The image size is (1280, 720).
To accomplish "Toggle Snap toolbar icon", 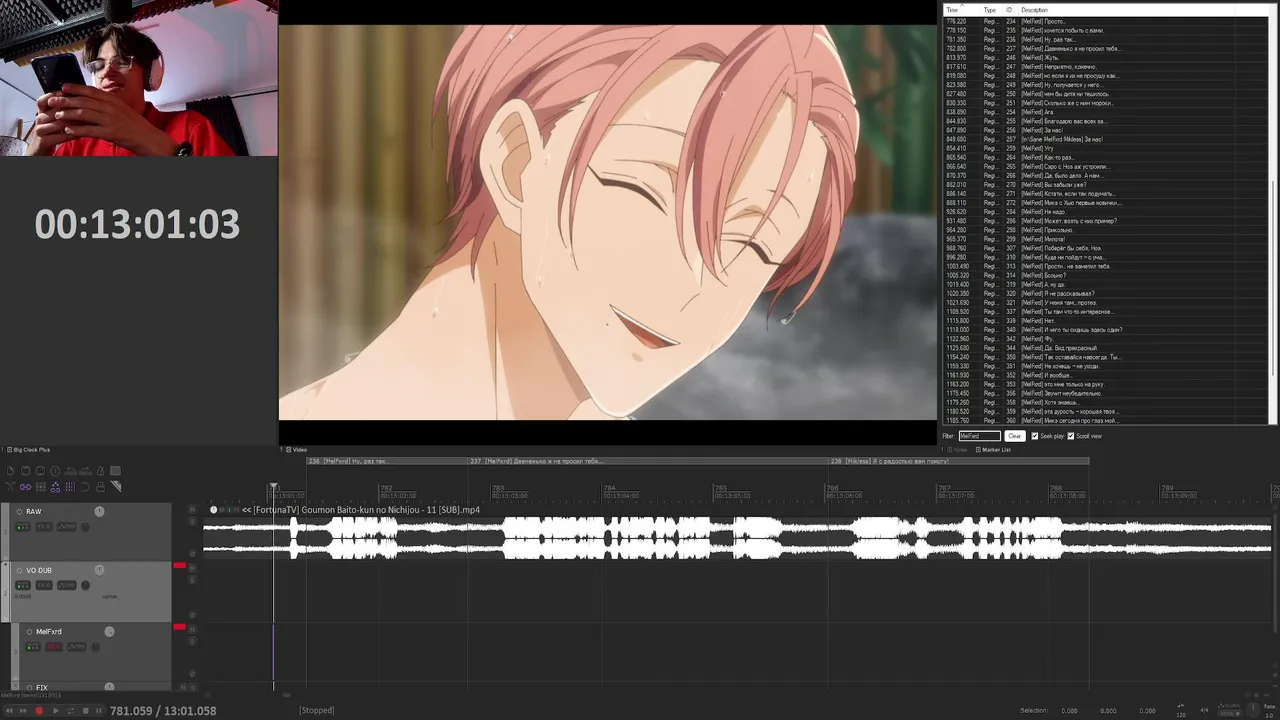I will click(86, 487).
